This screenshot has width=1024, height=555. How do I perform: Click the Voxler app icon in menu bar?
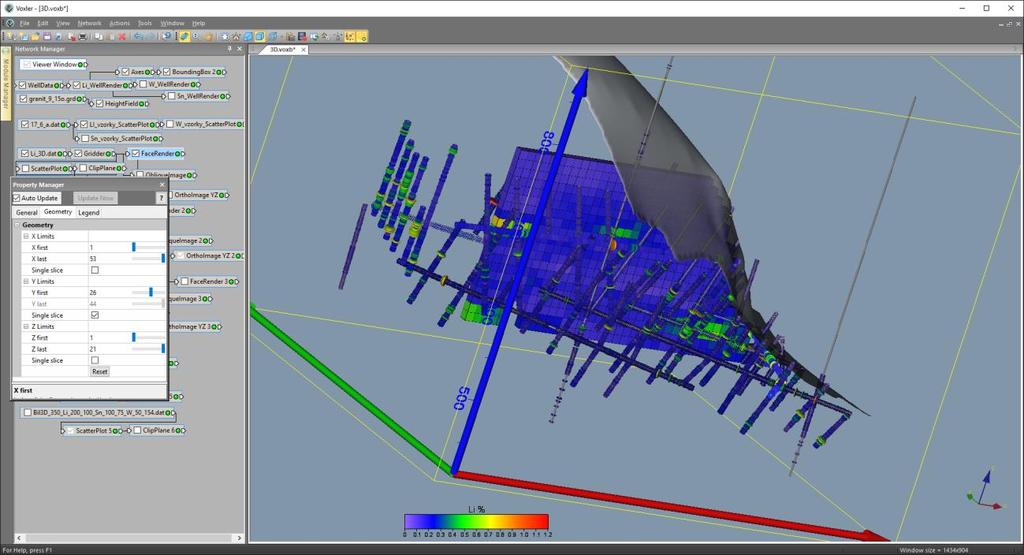(x=9, y=23)
